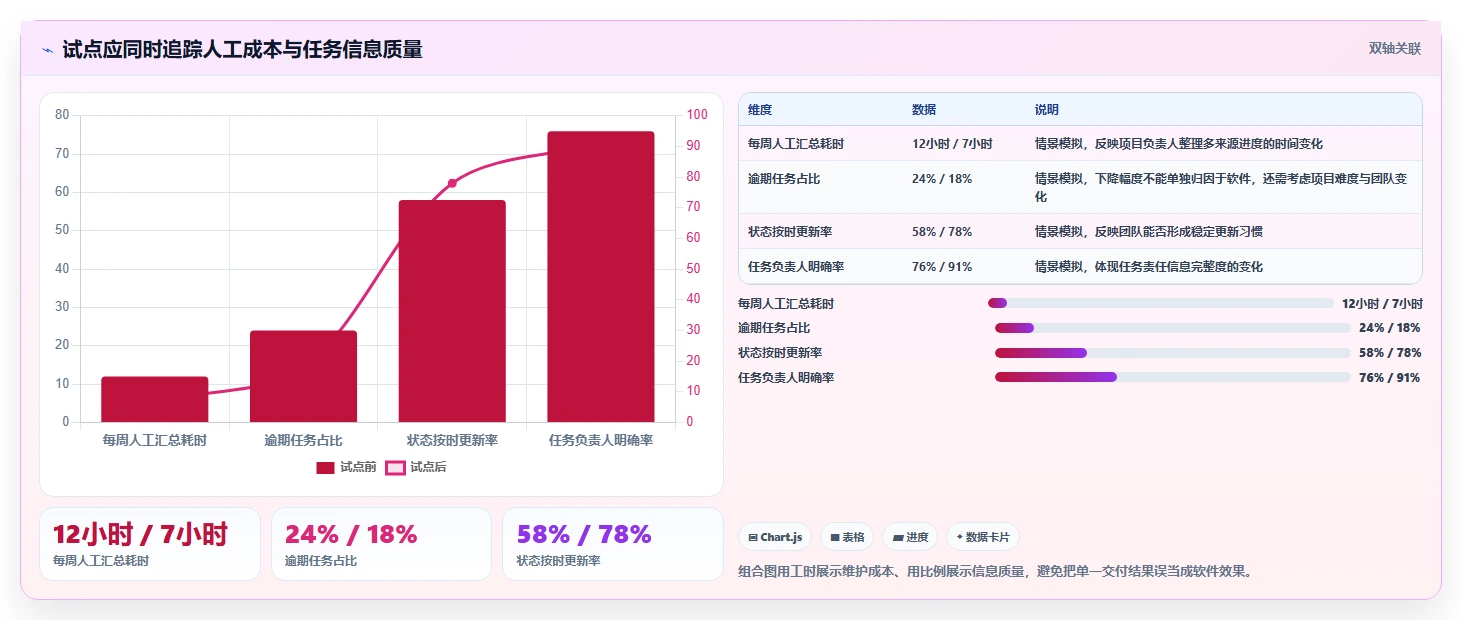
Task: Select the 进度 chip
Action: click(x=910, y=537)
